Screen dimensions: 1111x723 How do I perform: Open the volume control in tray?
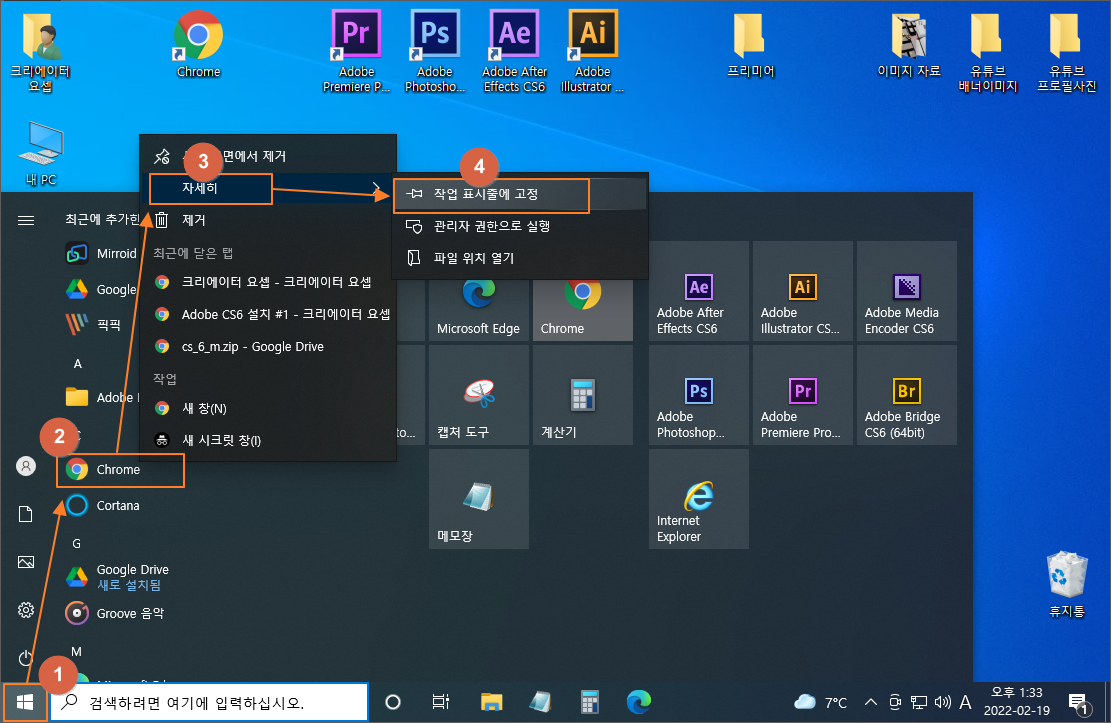click(x=942, y=702)
